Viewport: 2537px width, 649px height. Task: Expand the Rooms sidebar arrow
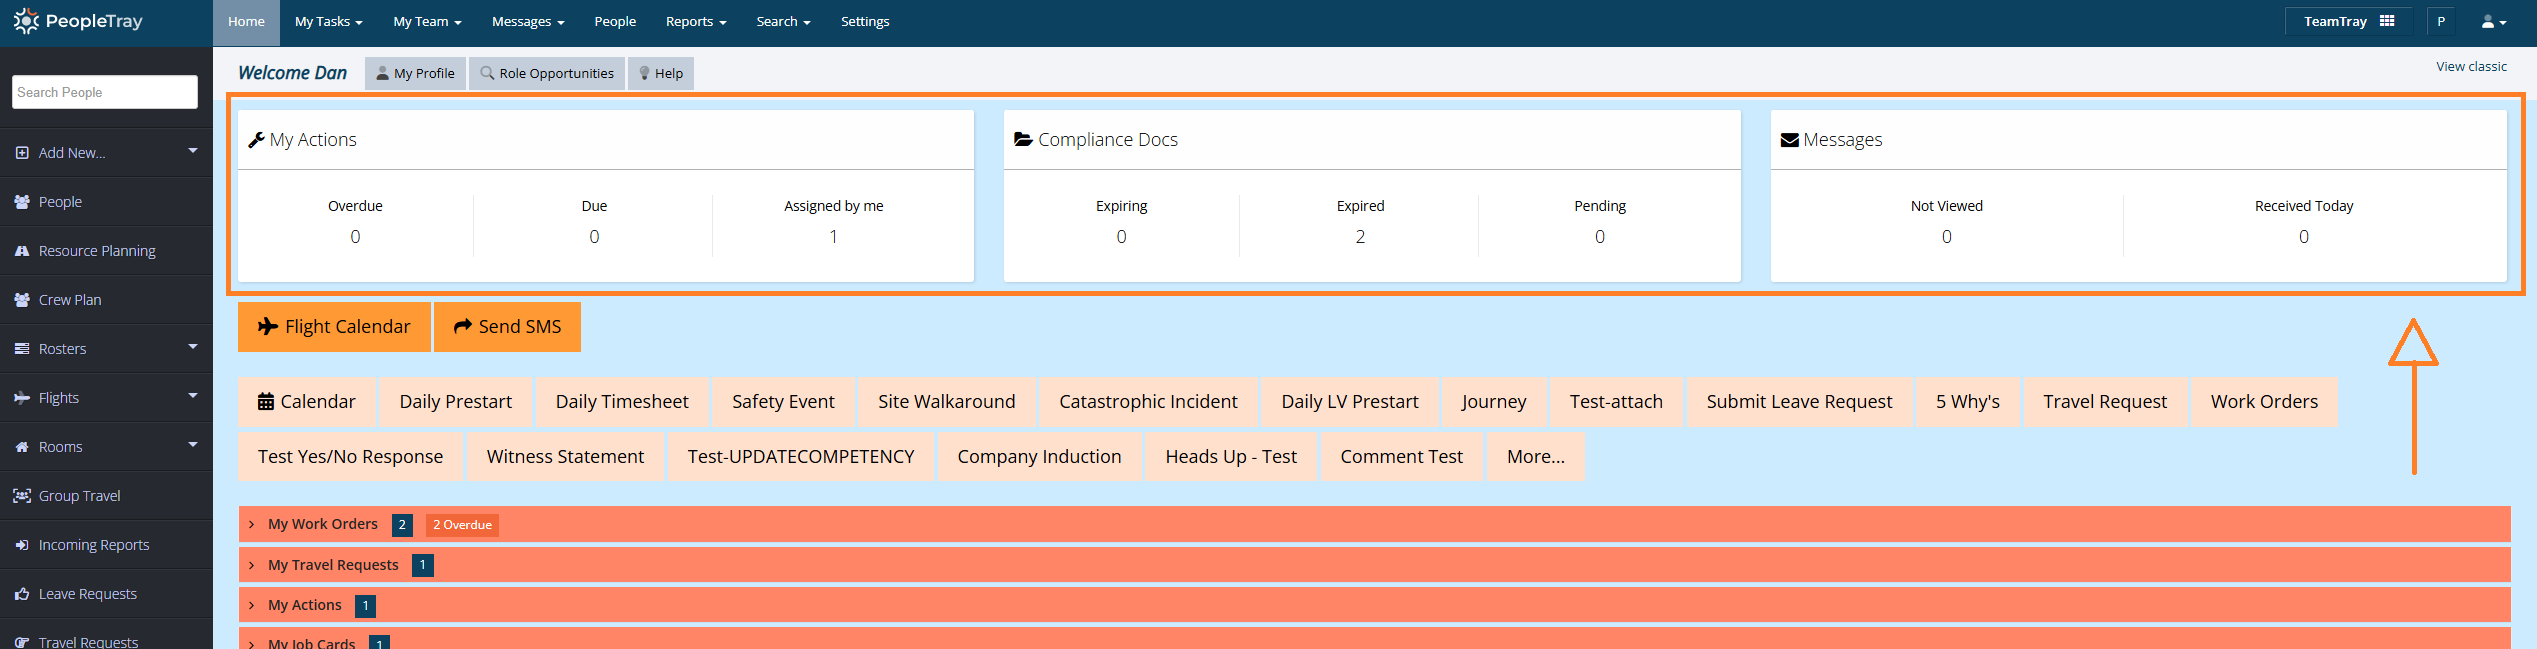tap(193, 445)
